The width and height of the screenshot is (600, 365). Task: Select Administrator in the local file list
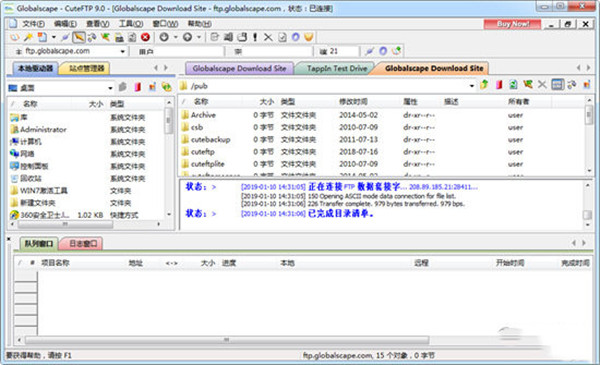point(43,129)
